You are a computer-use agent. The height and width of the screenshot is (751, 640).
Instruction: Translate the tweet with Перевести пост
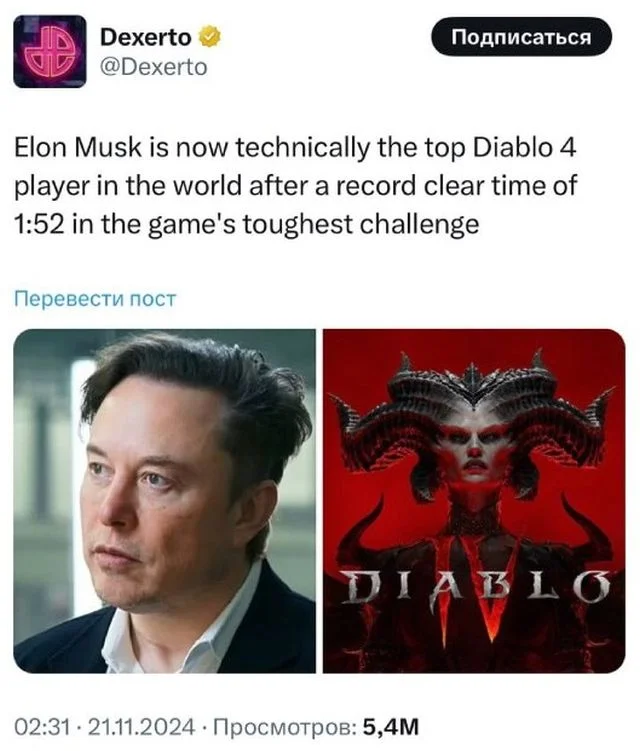(95, 298)
